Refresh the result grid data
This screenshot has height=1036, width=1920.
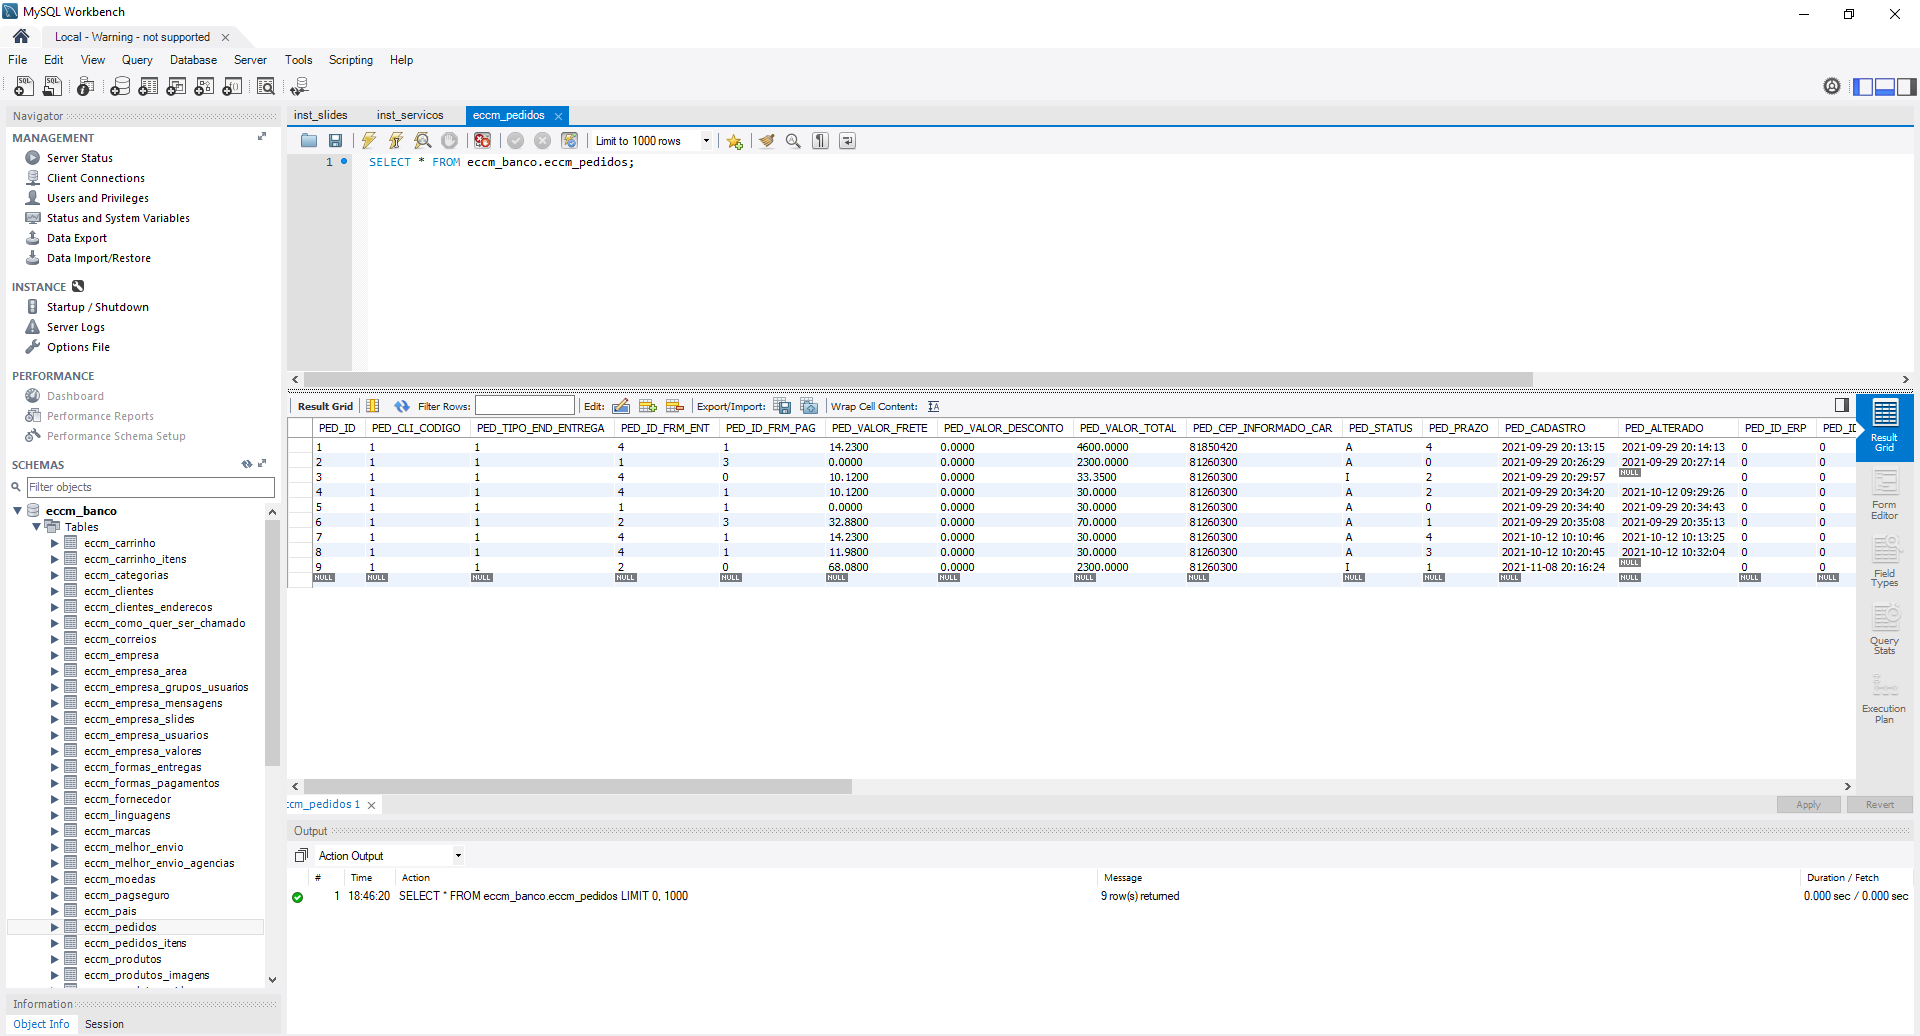tap(401, 406)
